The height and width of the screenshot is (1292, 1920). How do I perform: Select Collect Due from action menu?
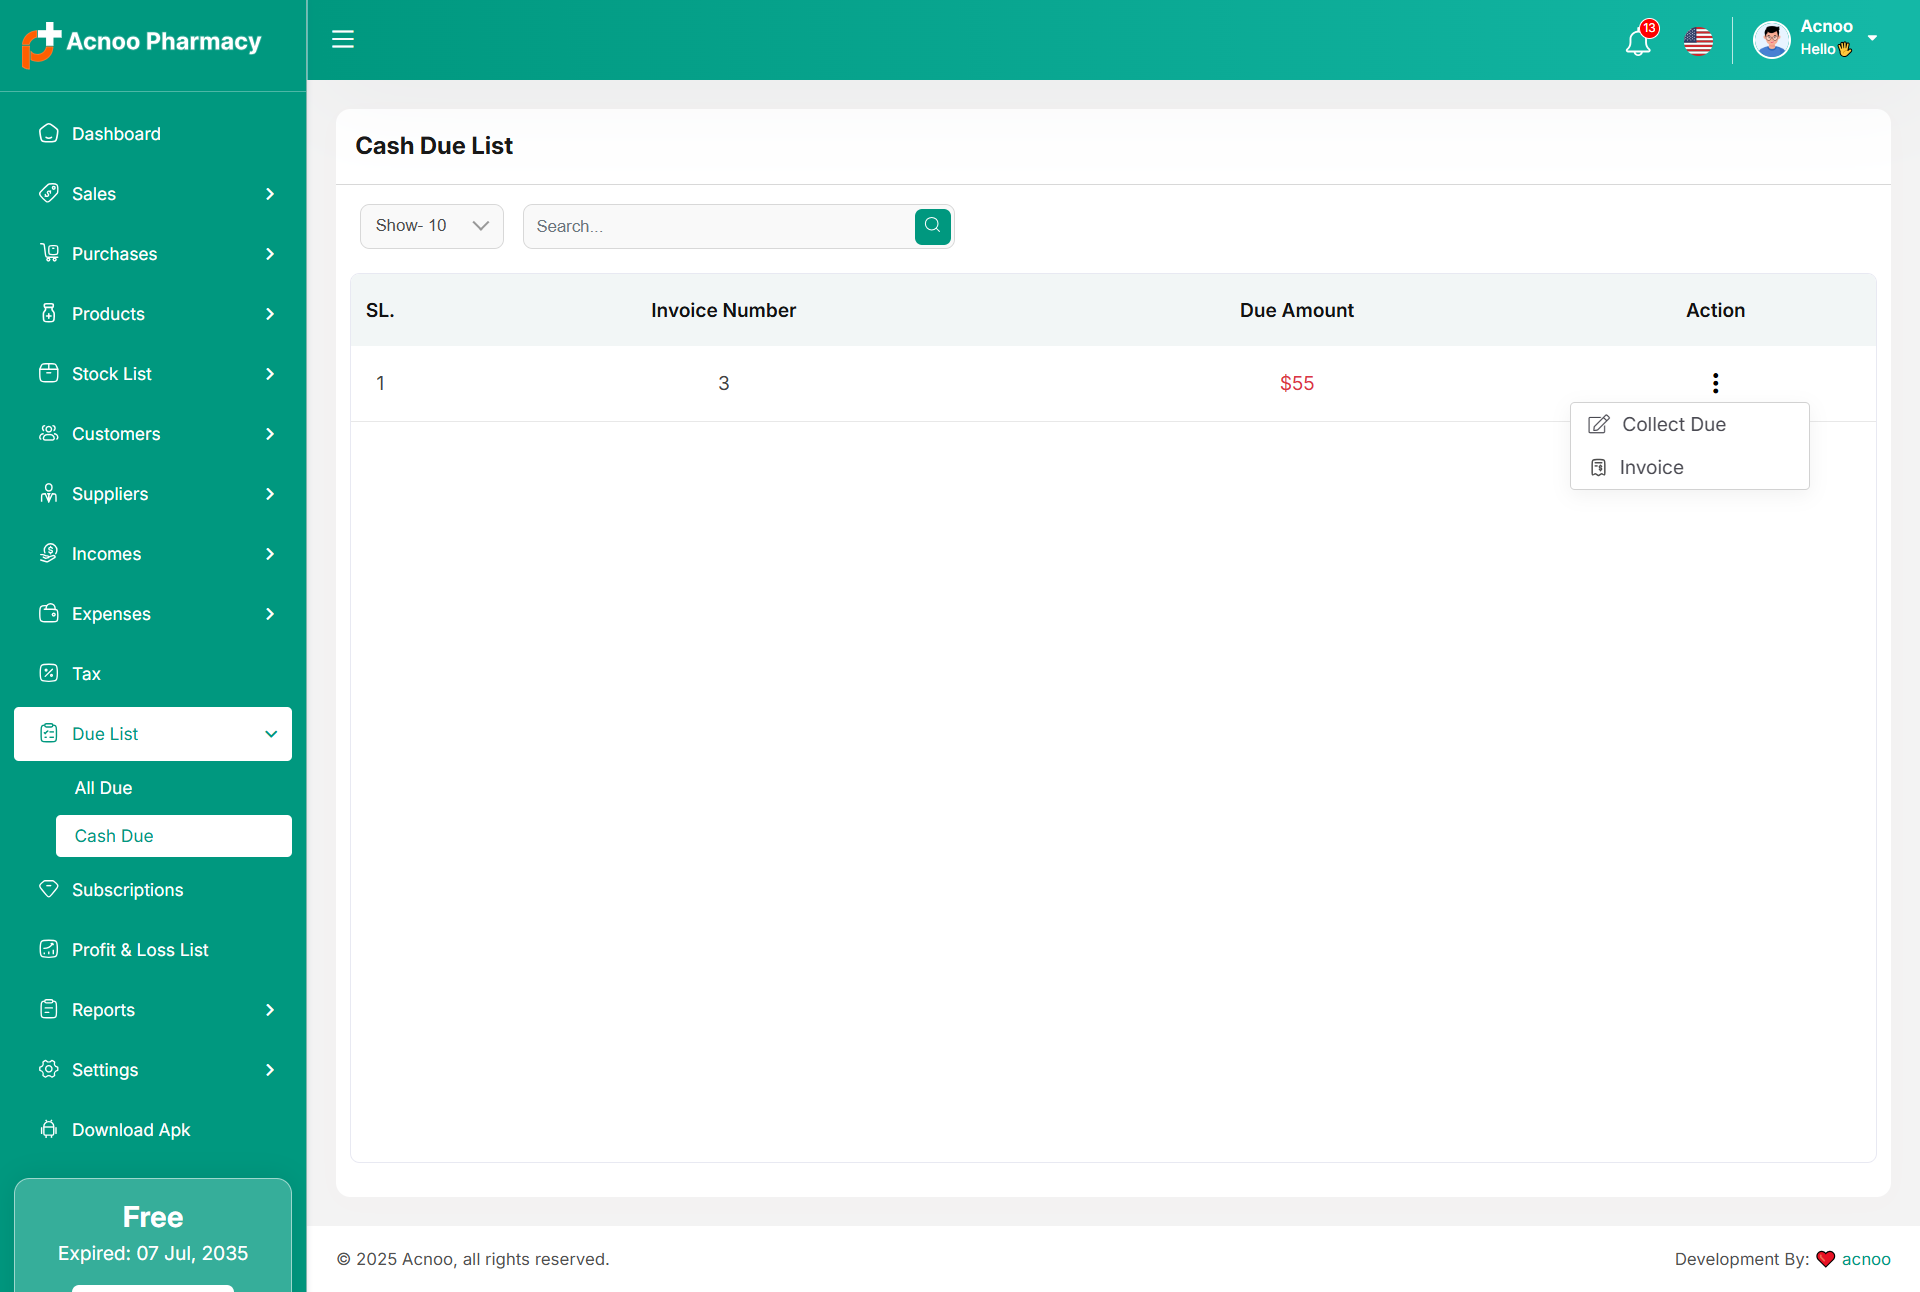tap(1673, 425)
